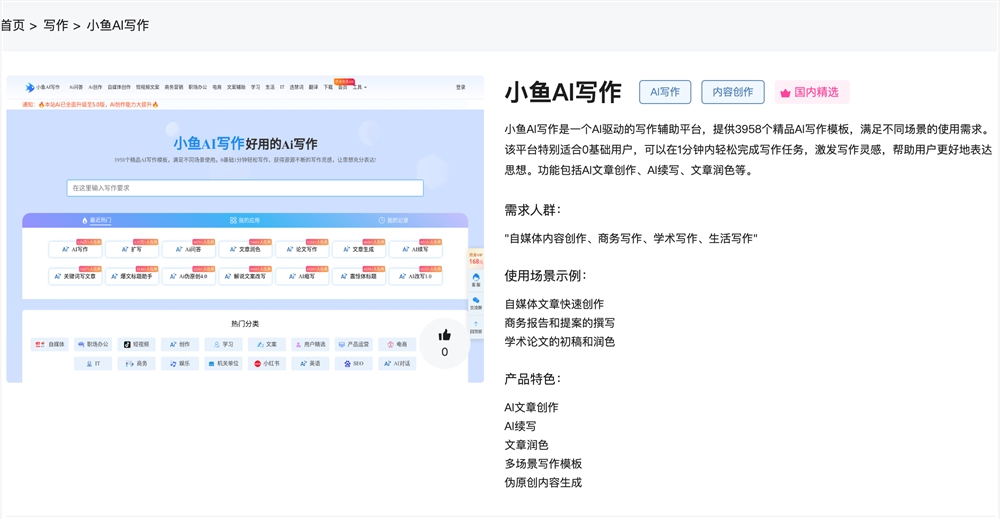Screen dimensions: 1000x519
Task: Go to 写作 in the breadcrumb
Action: coord(55,26)
